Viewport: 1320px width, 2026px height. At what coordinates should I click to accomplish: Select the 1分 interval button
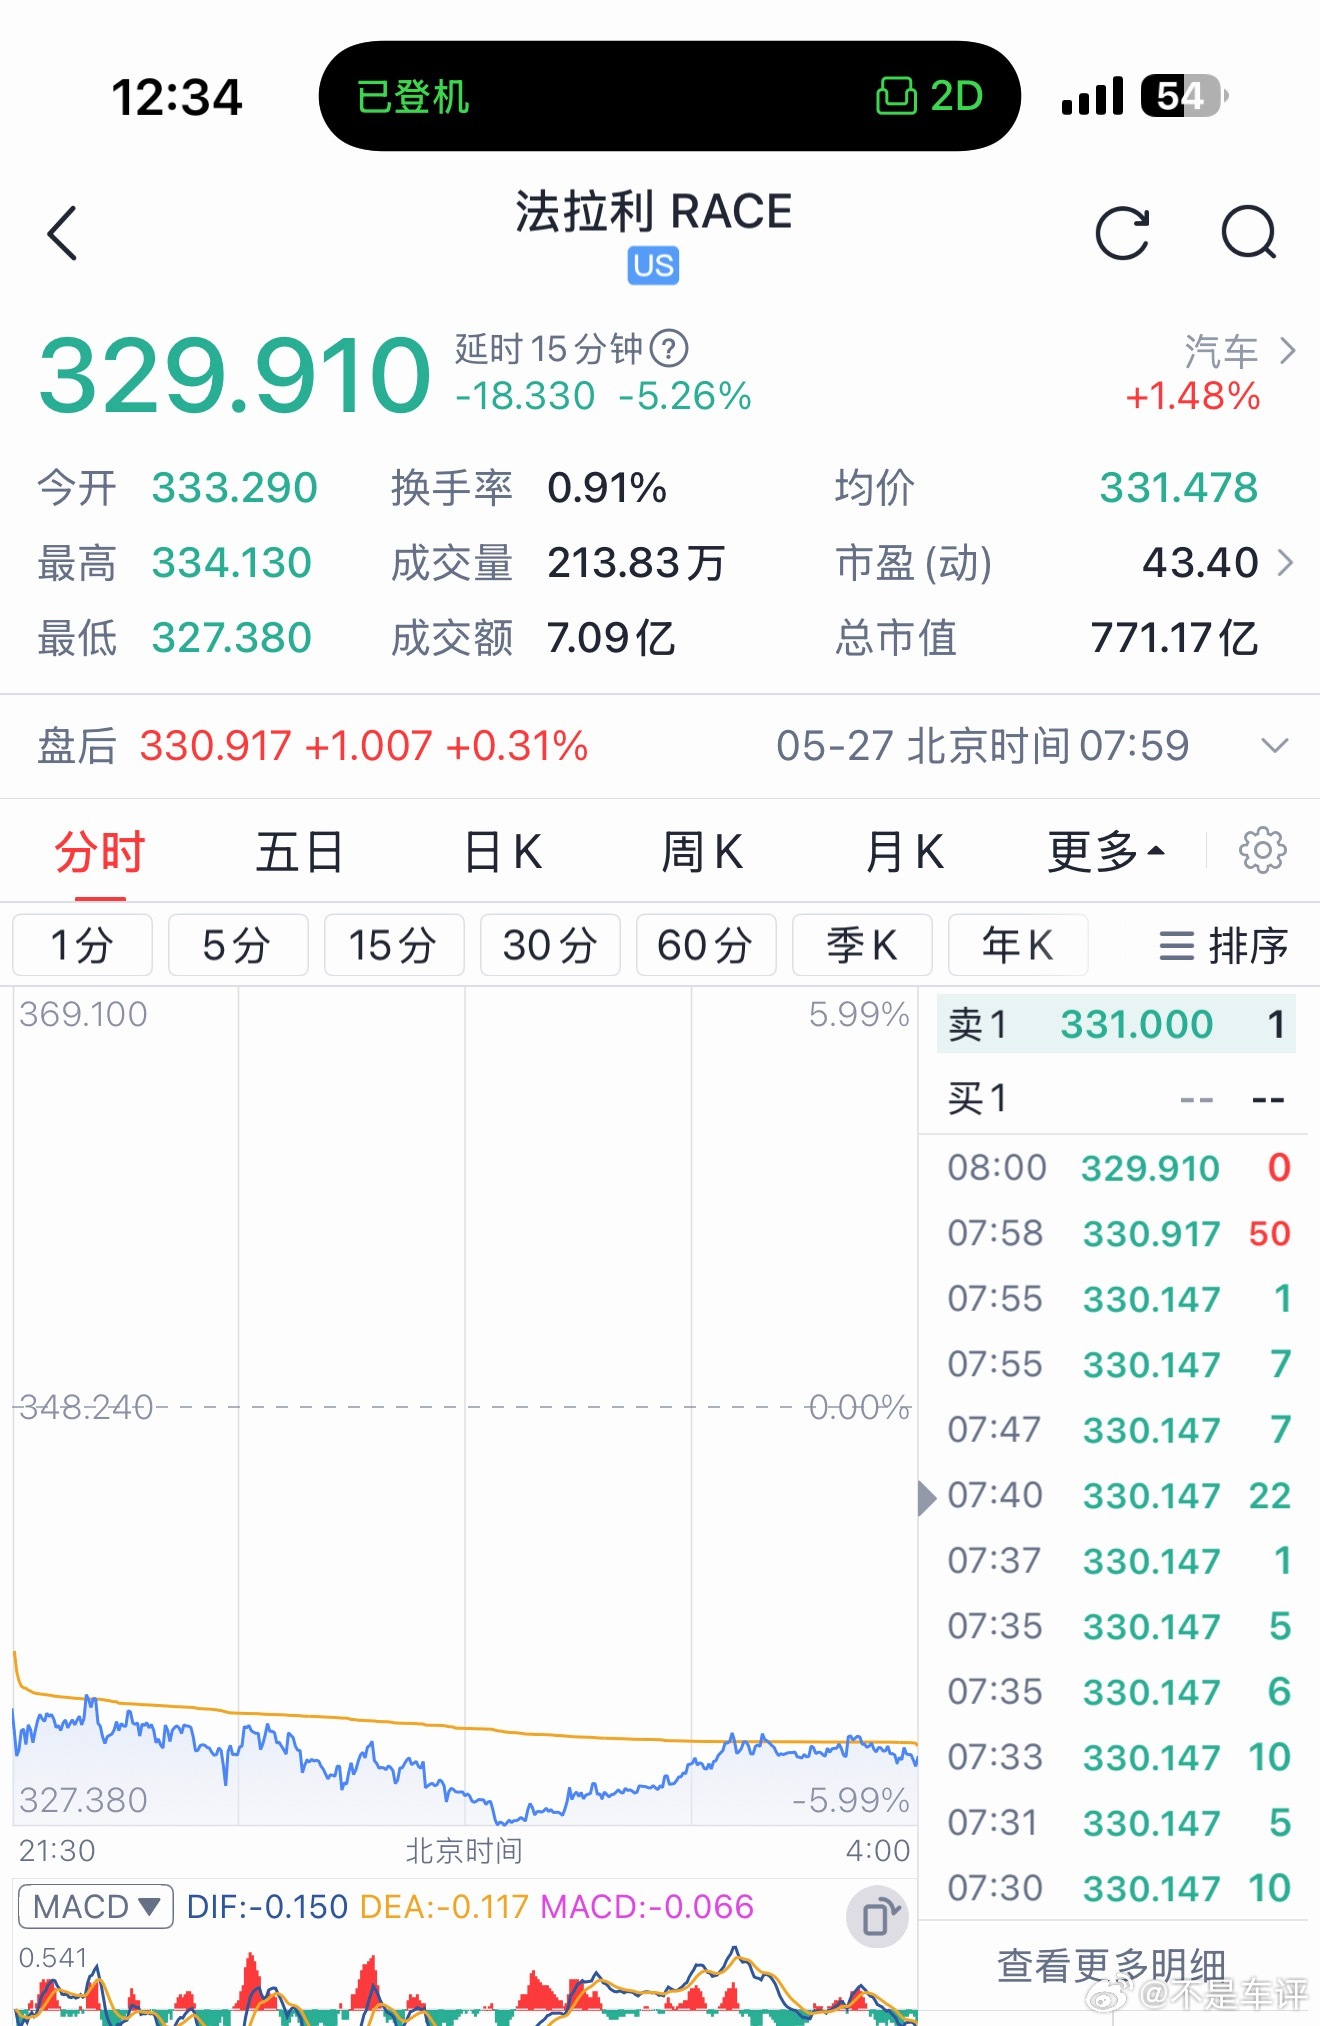(82, 945)
